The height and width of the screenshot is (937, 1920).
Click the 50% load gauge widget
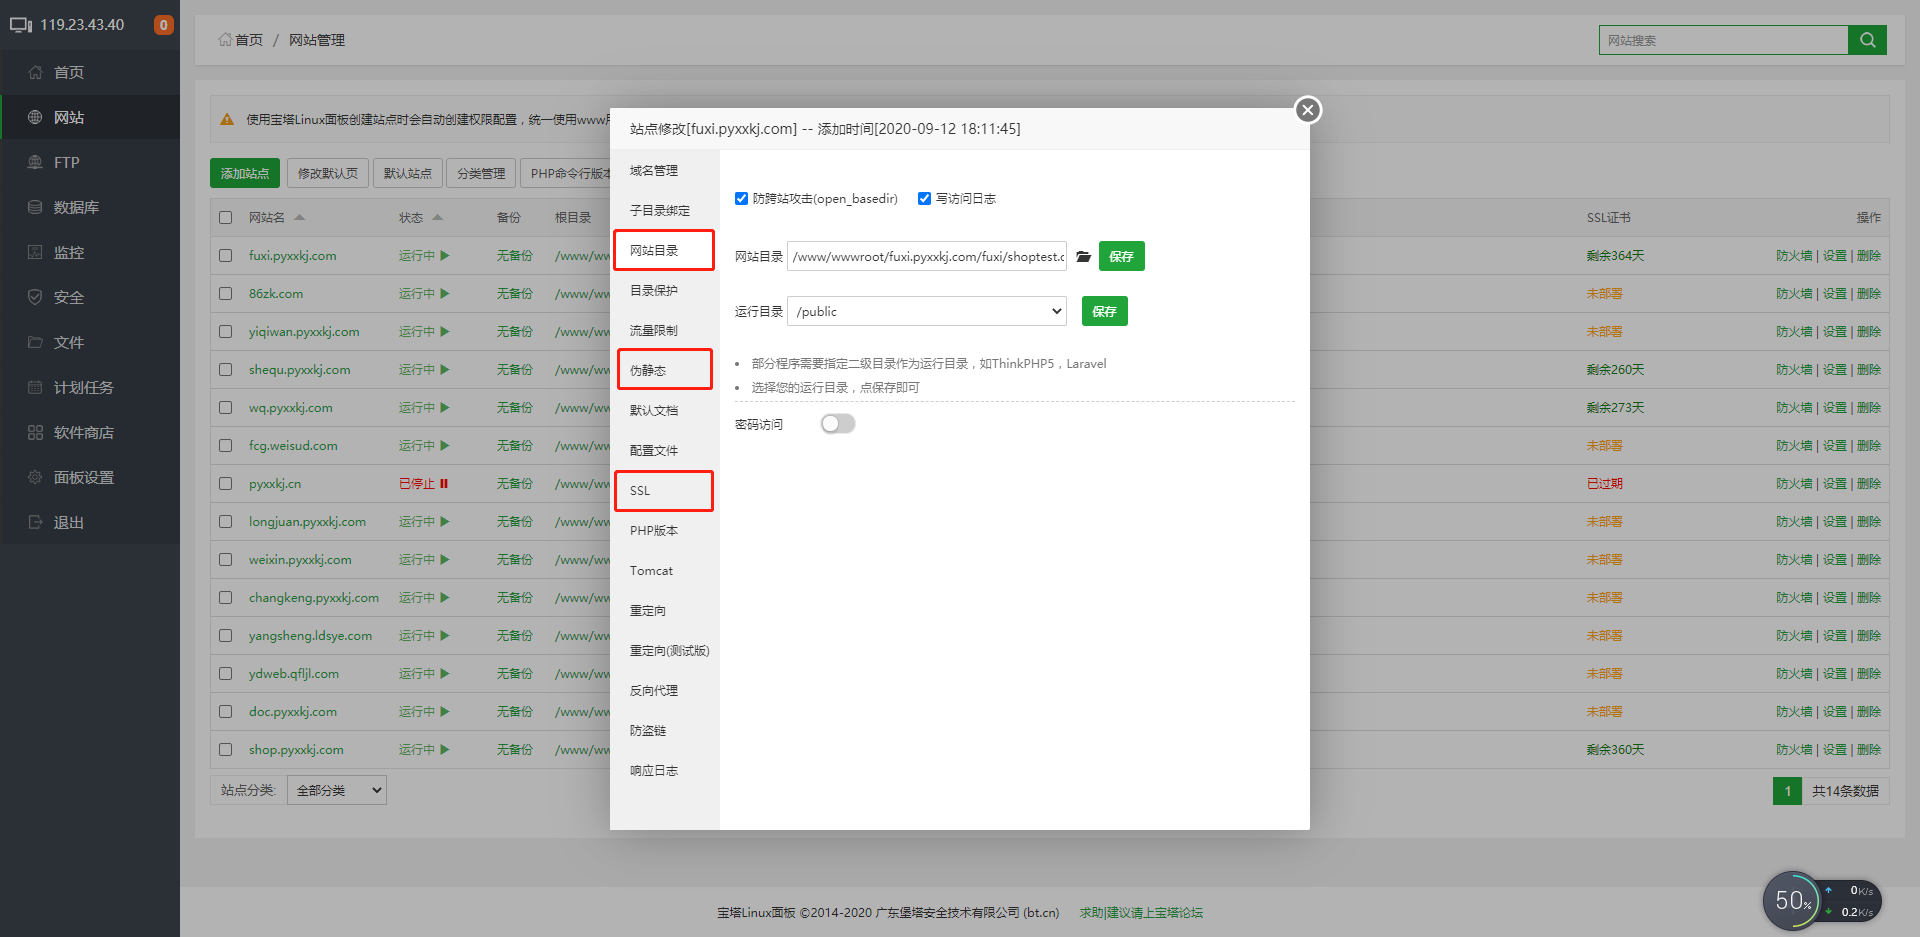pyautogui.click(x=1793, y=900)
